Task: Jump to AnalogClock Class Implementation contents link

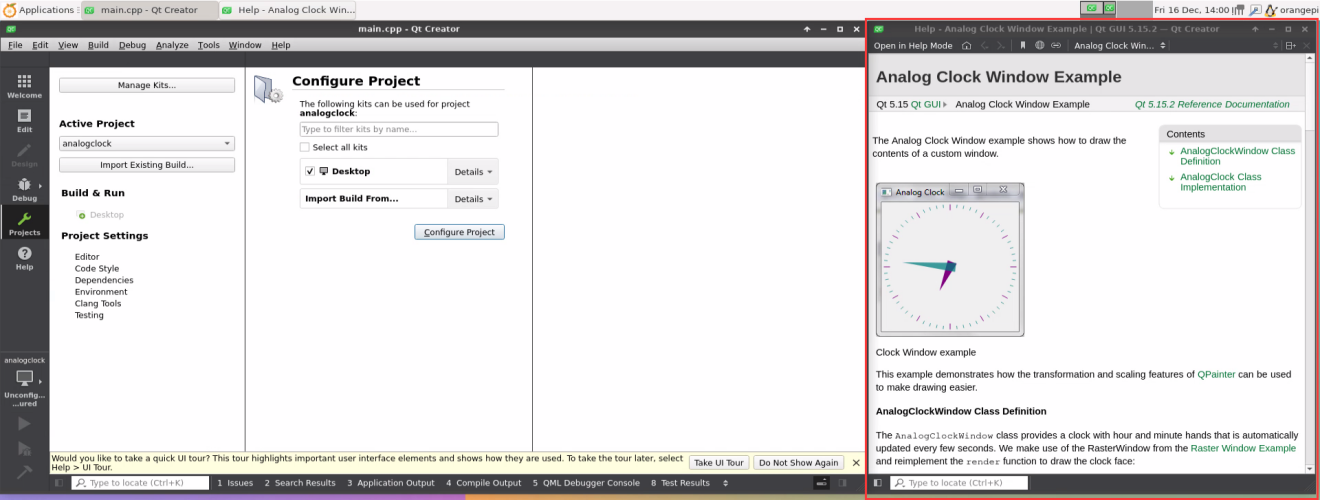Action: (x=1221, y=182)
